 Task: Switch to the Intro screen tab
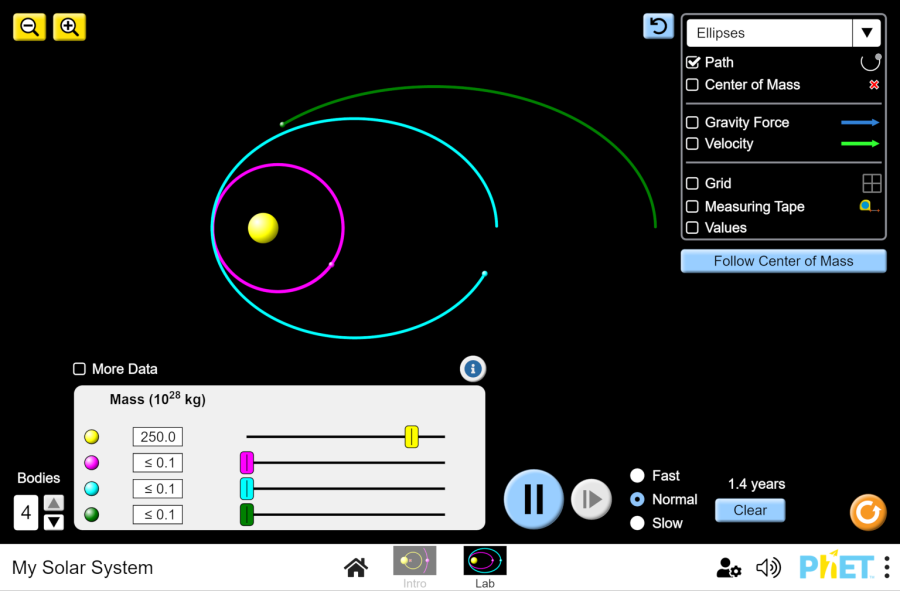click(x=414, y=567)
